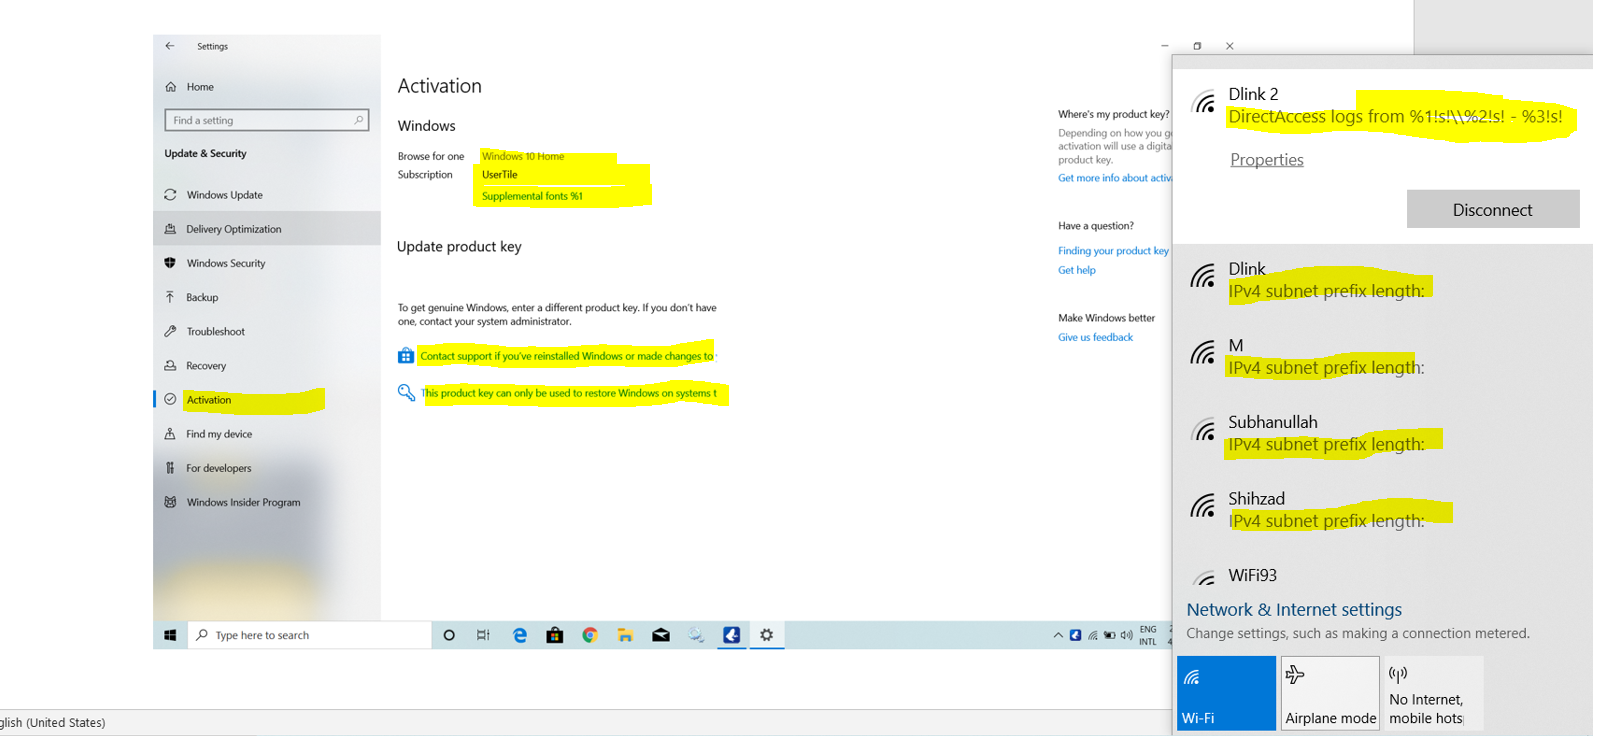1613x736 pixels.
Task: Click the 'This product key can only' link
Action: coord(569,393)
